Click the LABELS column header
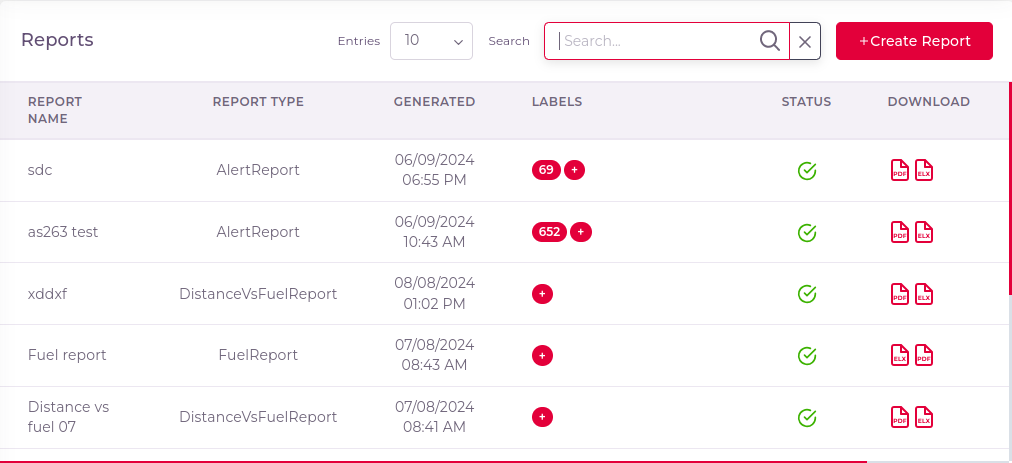The width and height of the screenshot is (1012, 463). point(557,101)
